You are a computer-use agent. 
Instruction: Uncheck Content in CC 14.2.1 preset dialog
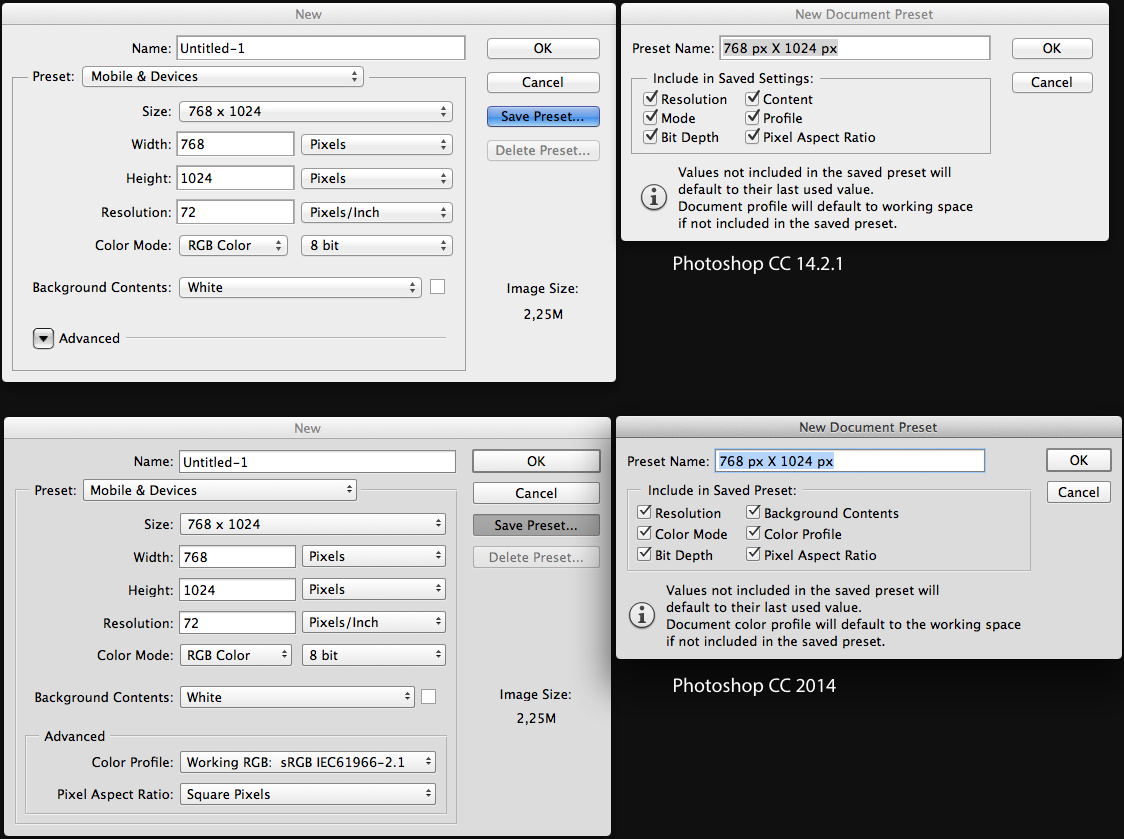(753, 98)
